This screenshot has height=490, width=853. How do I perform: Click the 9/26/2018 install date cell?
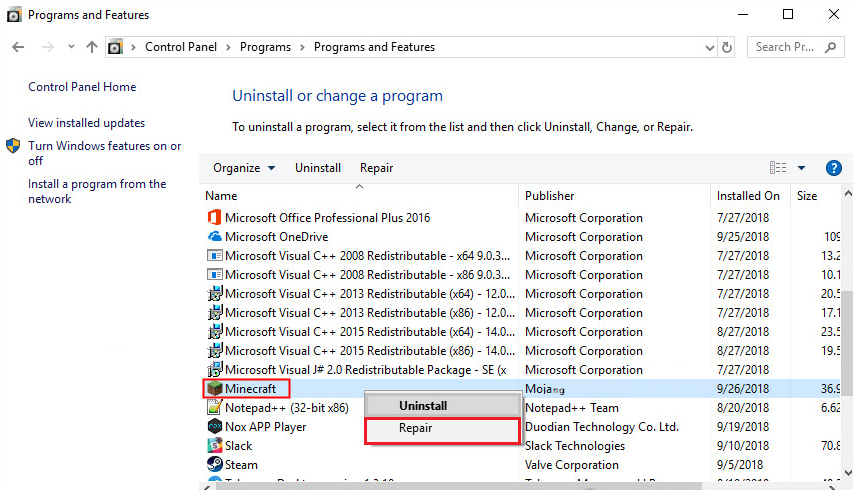point(743,389)
